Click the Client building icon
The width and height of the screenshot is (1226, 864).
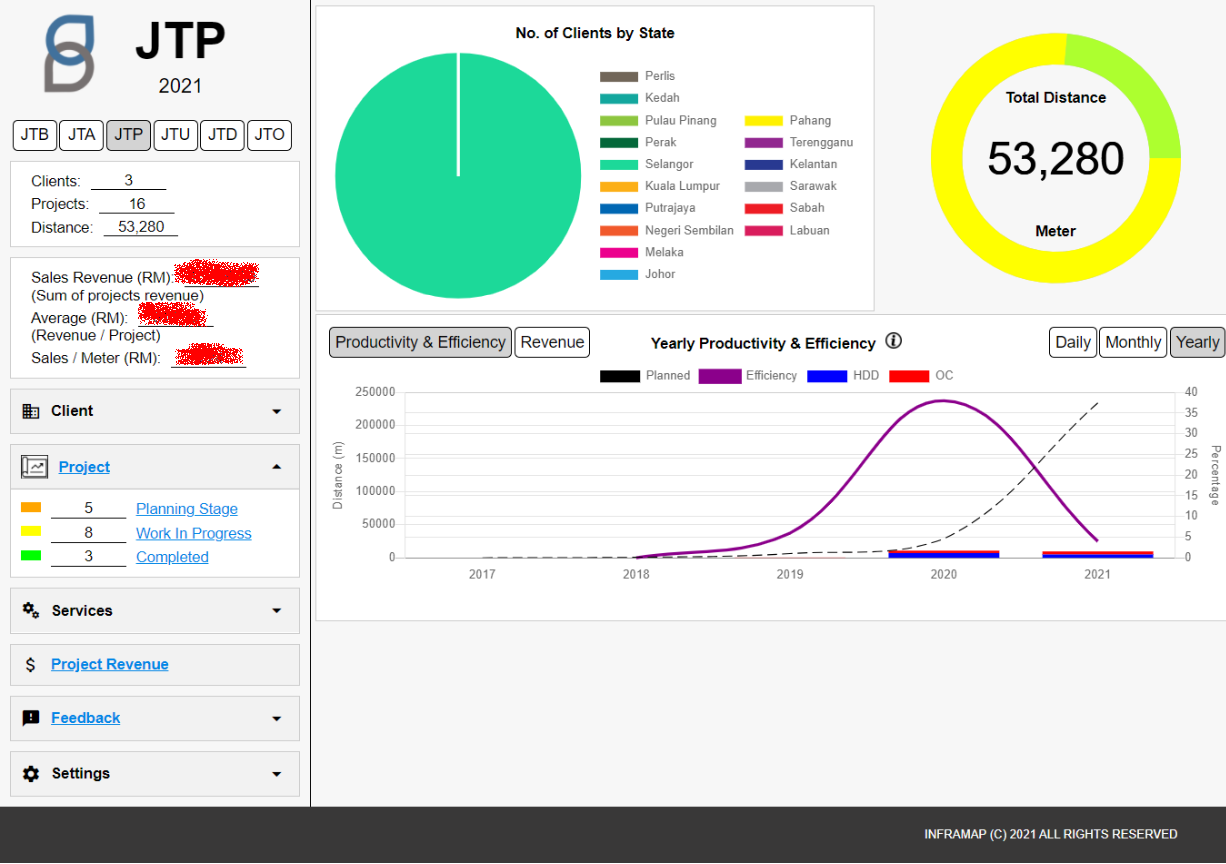click(31, 411)
